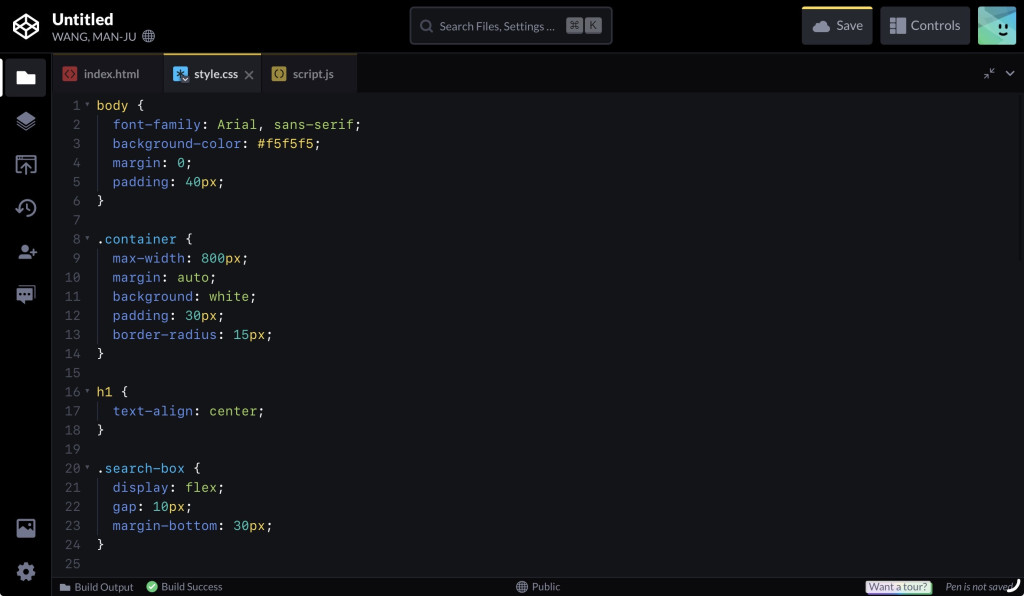Image resolution: width=1024 pixels, height=596 pixels.
Task: Click the Build Success status indicator
Action: pos(184,587)
